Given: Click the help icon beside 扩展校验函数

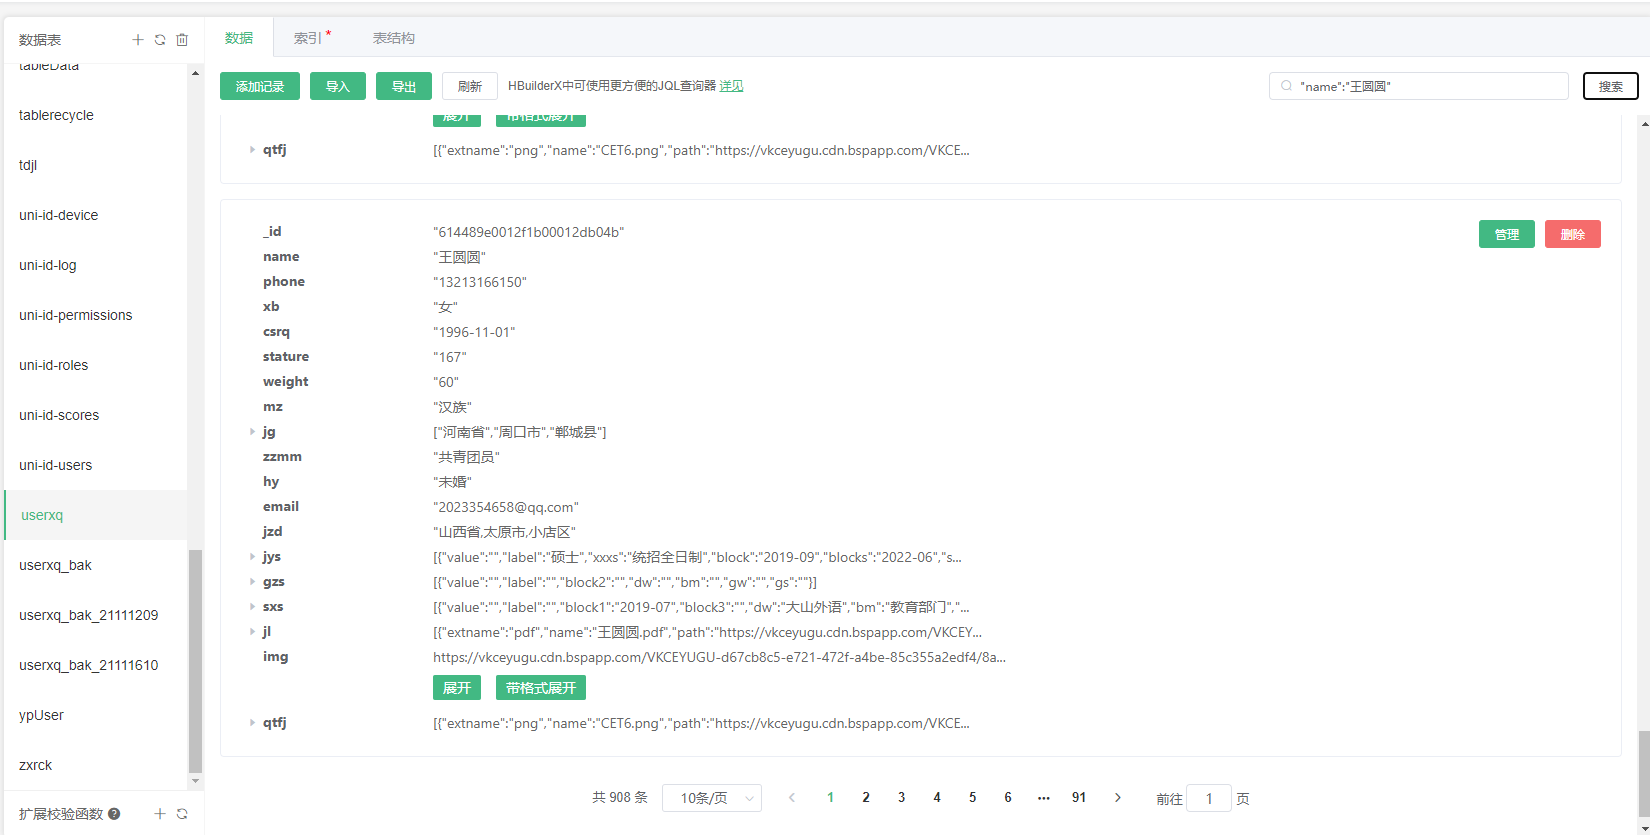Looking at the screenshot, I should 114,814.
